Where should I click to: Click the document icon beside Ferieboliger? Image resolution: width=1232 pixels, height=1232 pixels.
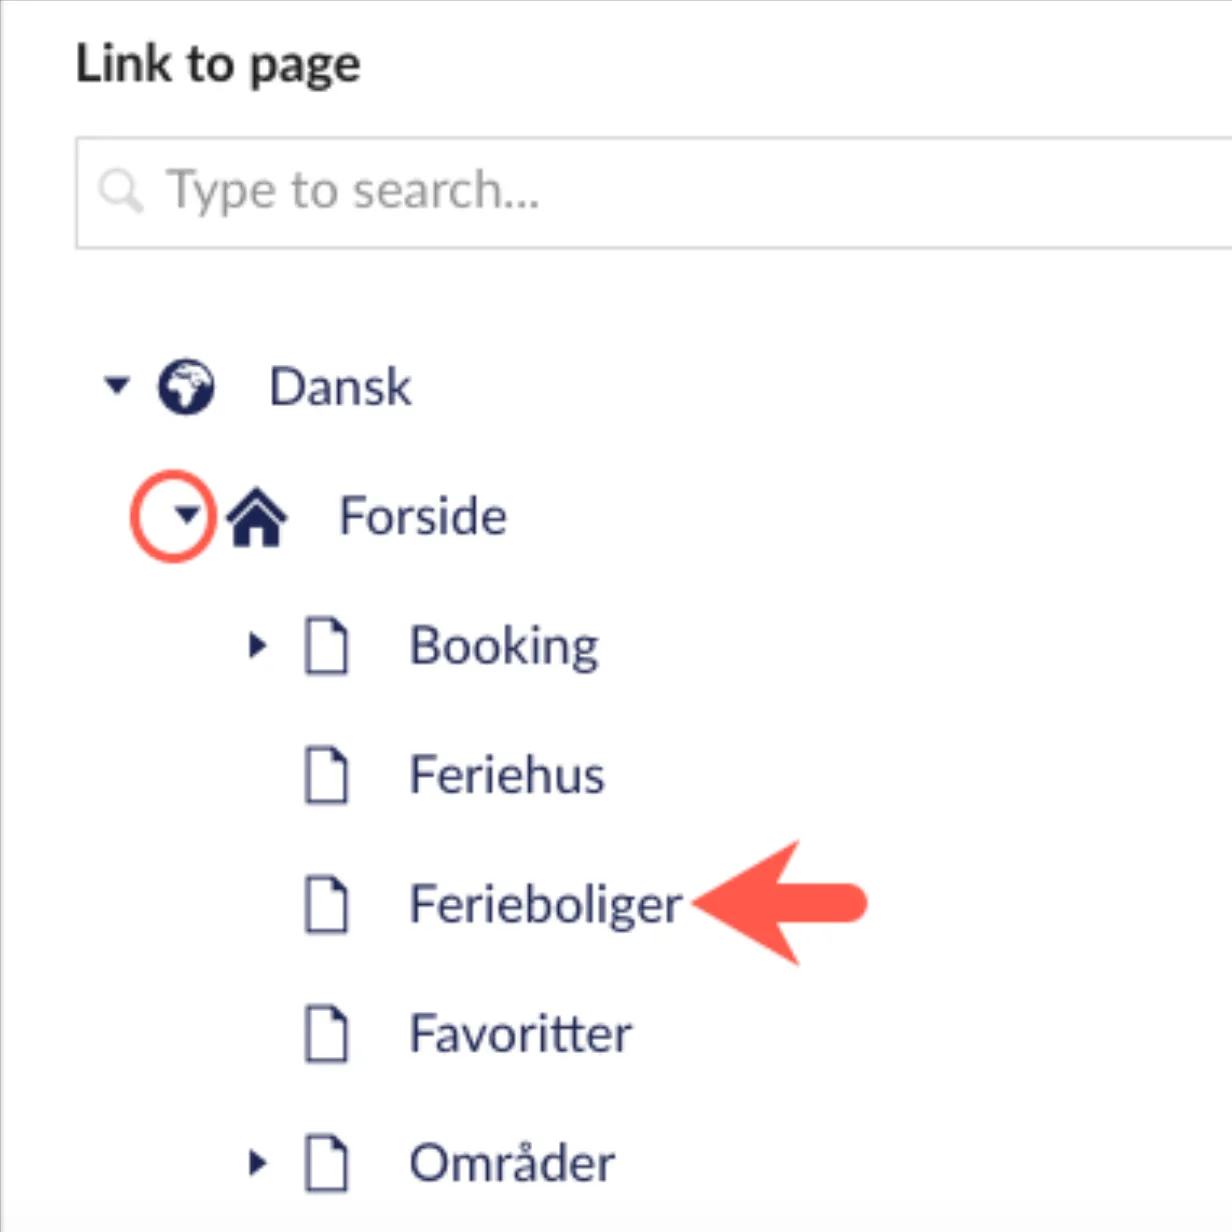point(326,904)
